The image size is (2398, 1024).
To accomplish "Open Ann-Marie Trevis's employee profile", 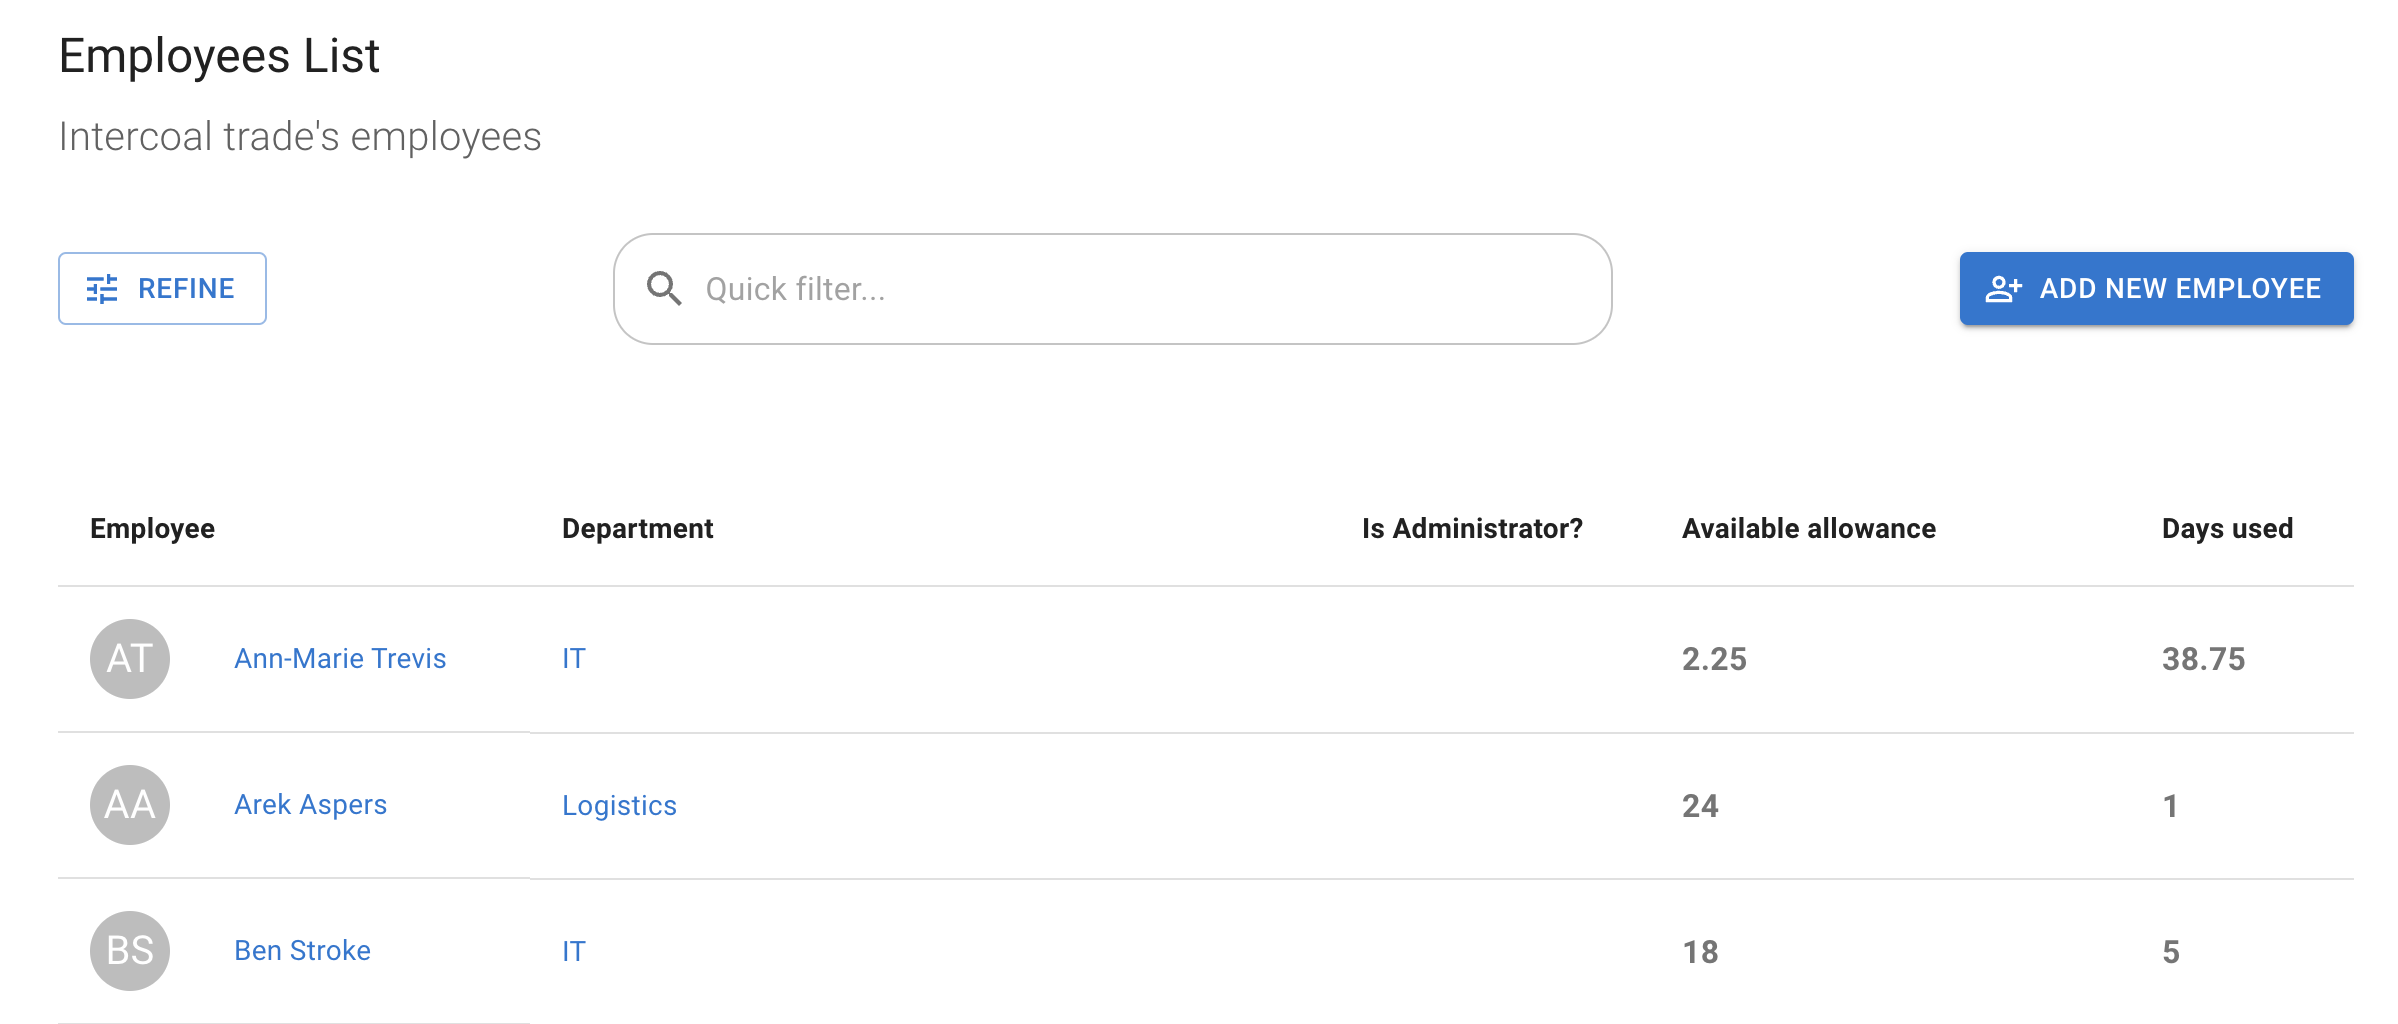I will (340, 658).
